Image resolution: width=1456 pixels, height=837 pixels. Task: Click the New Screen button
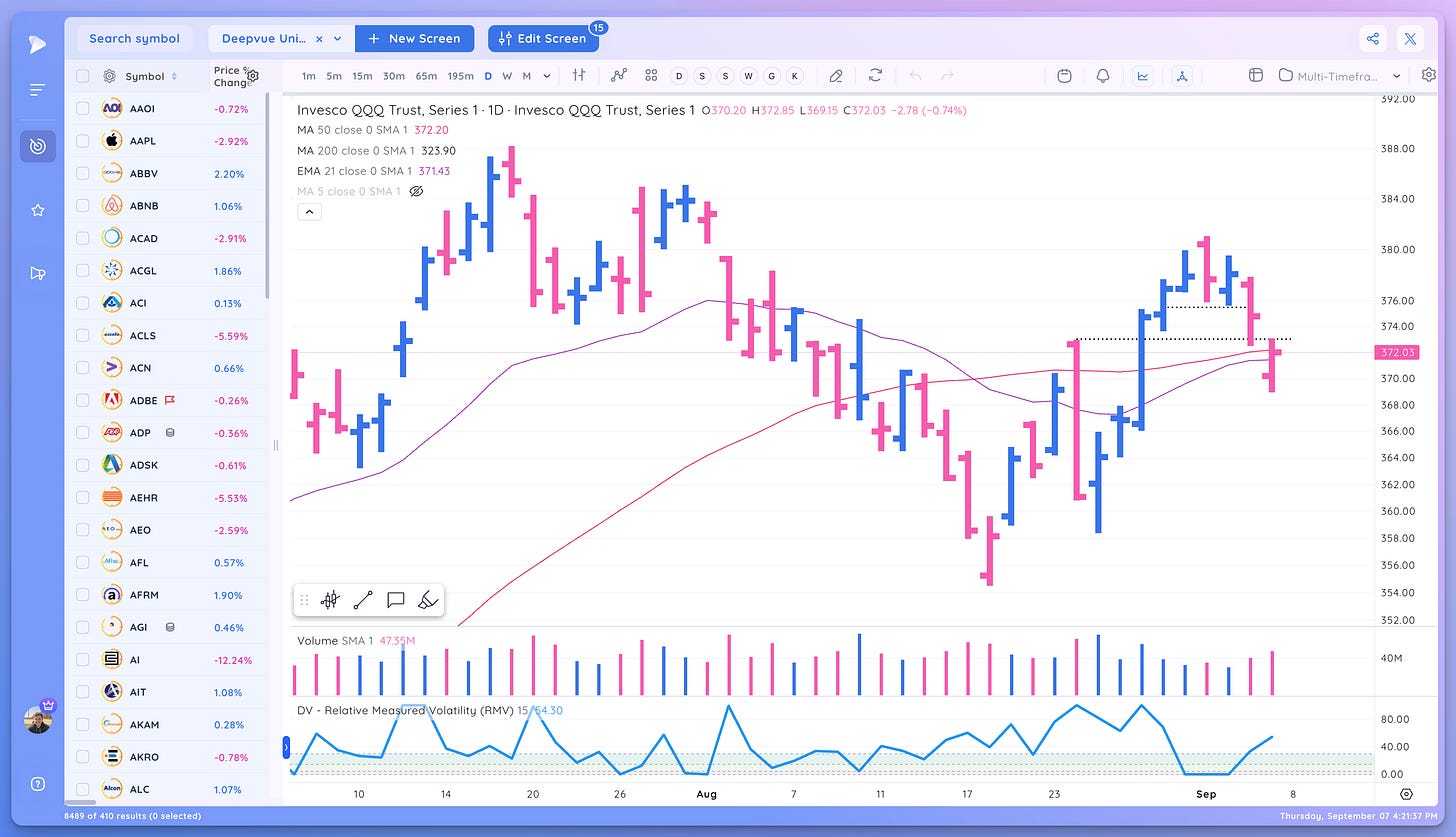pyautogui.click(x=414, y=39)
